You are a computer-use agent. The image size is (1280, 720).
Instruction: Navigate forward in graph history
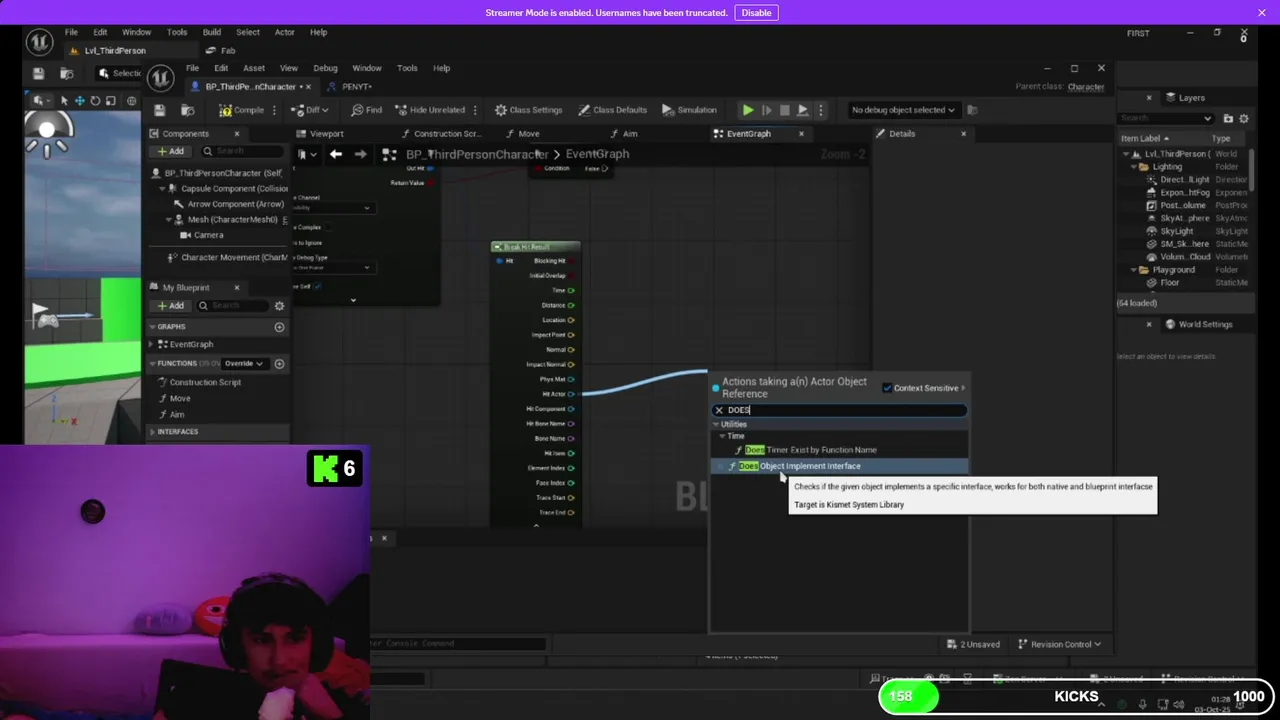pyautogui.click(x=360, y=154)
